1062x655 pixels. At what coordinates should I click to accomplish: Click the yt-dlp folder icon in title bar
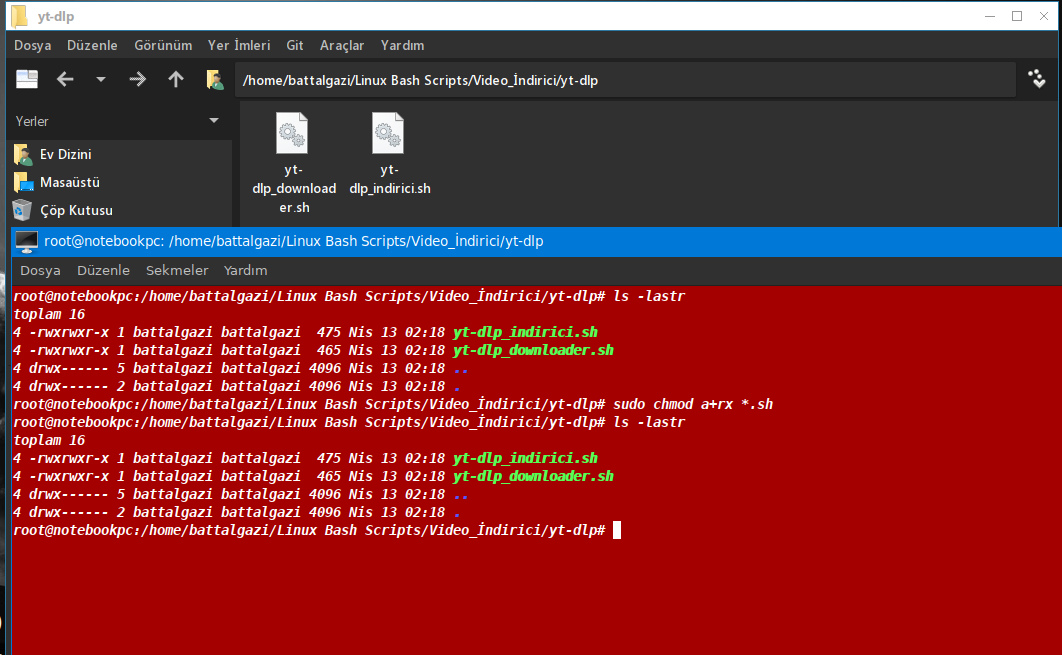[x=20, y=16]
